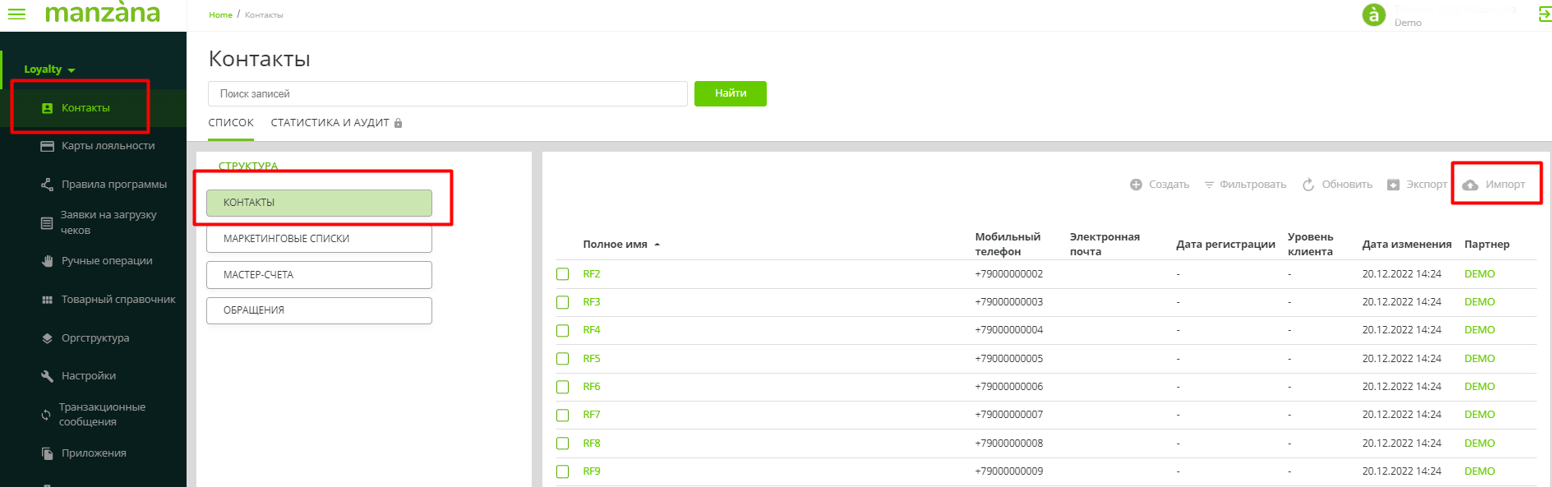The height and width of the screenshot is (487, 1552).
Task: Click the Export toolbar icon
Action: pos(1394,185)
